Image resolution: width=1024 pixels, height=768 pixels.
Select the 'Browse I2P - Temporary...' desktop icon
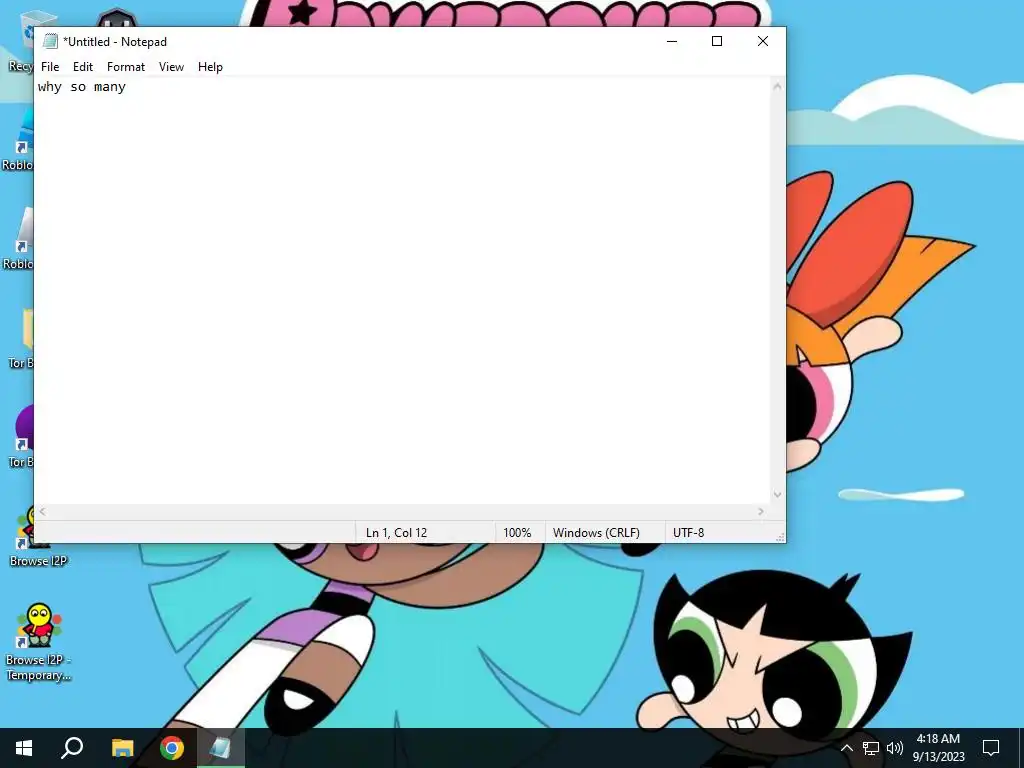[39, 642]
